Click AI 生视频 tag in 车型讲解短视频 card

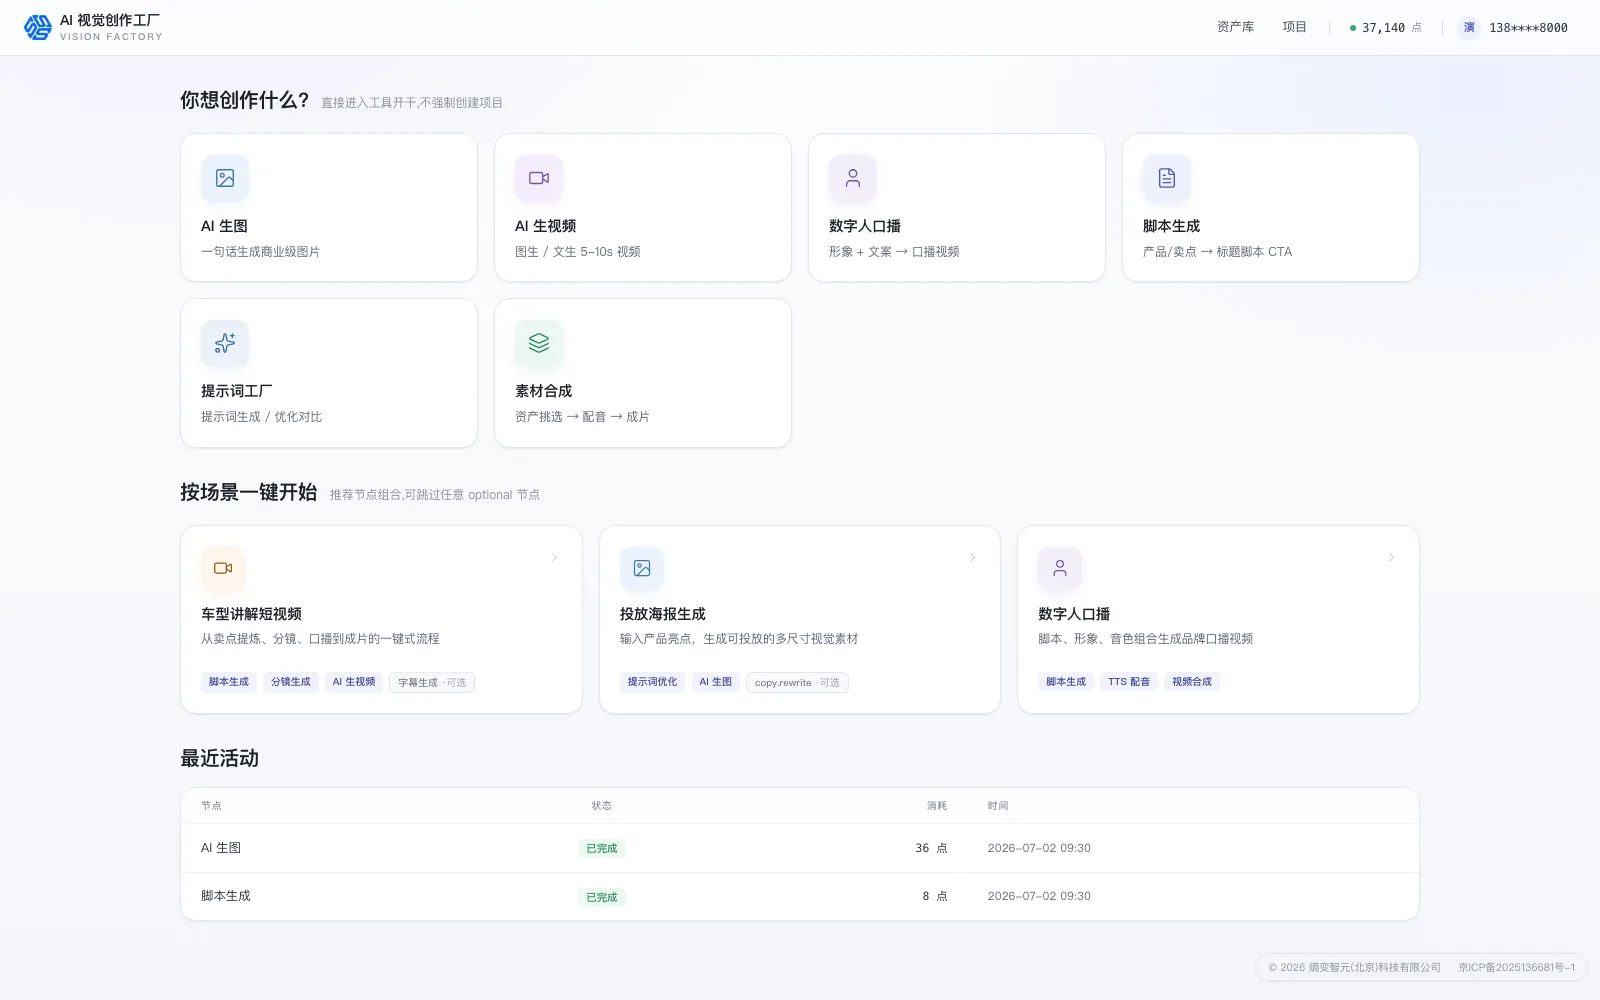tap(354, 682)
